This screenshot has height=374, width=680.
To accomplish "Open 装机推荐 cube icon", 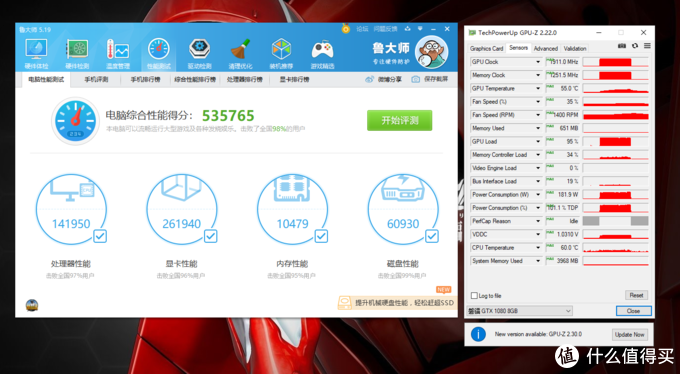I will point(281,53).
